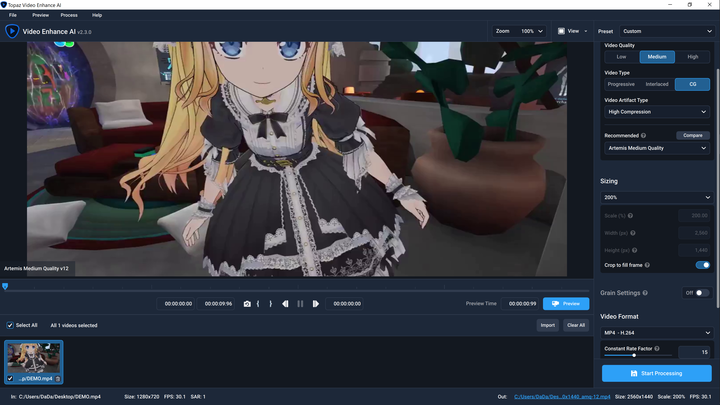Click the Compare button
The height and width of the screenshot is (405, 720).
point(693,135)
